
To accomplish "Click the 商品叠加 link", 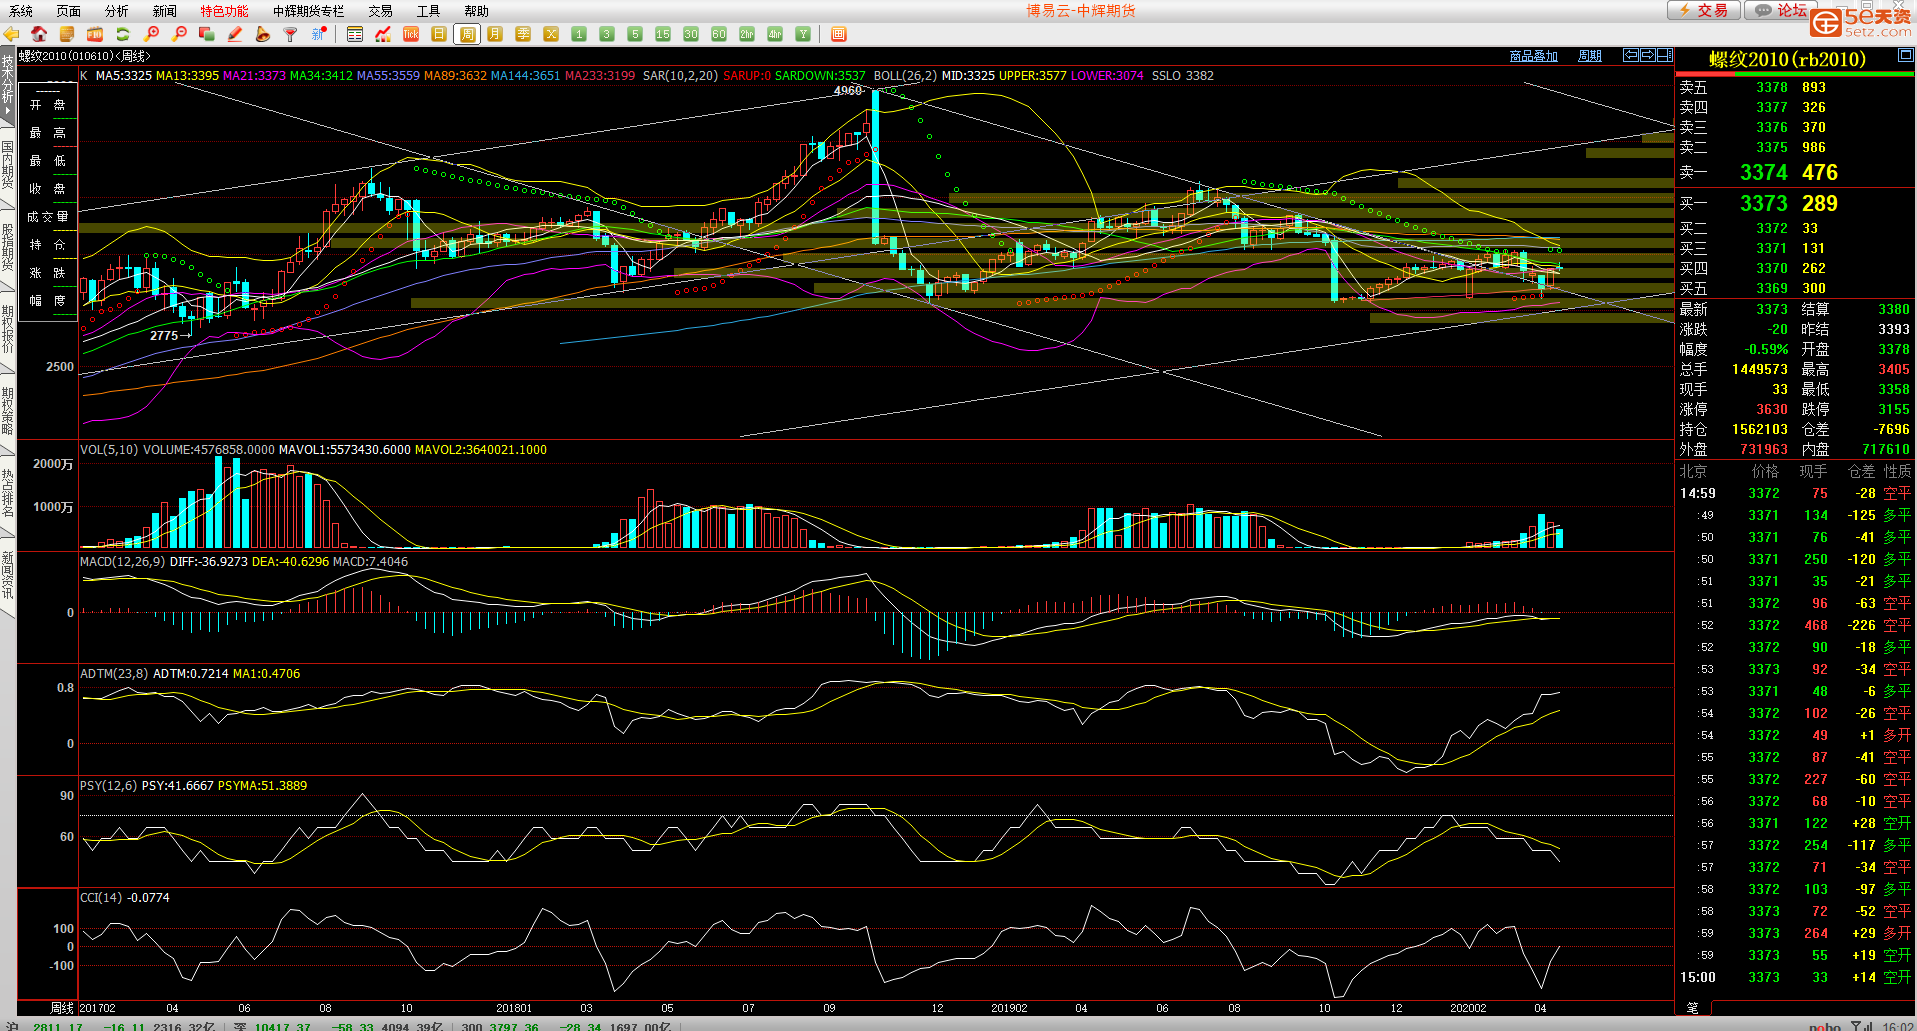I will point(1534,56).
